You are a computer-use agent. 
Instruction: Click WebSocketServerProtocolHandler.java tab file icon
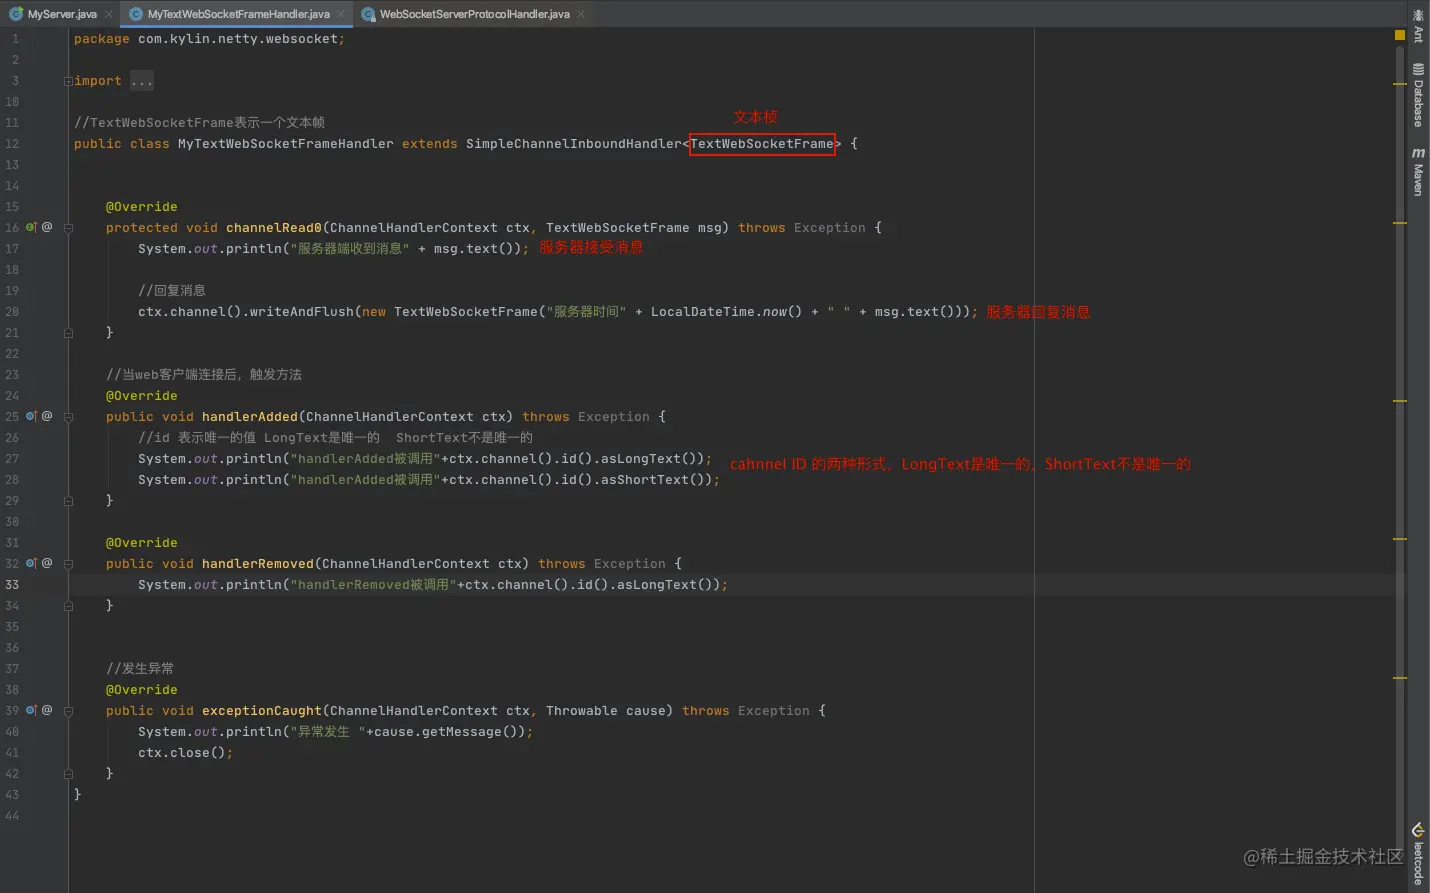(x=368, y=14)
